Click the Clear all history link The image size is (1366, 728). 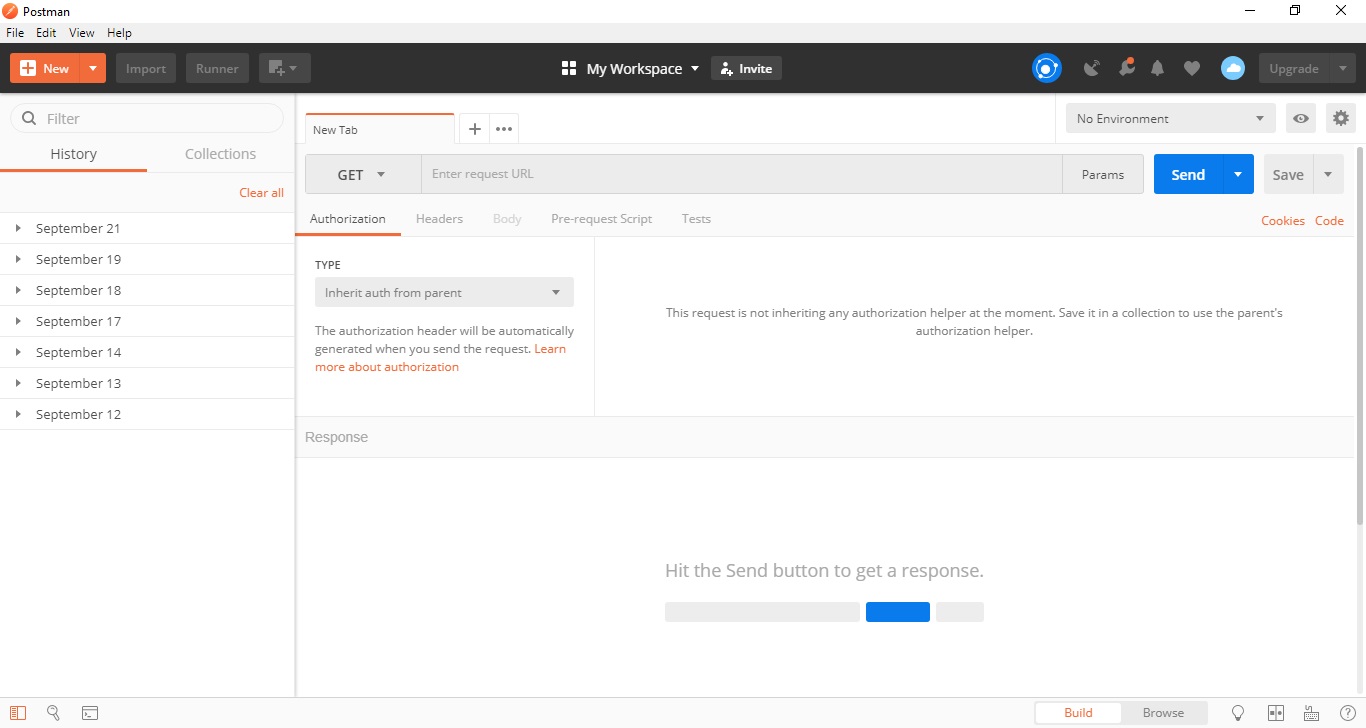(x=261, y=192)
